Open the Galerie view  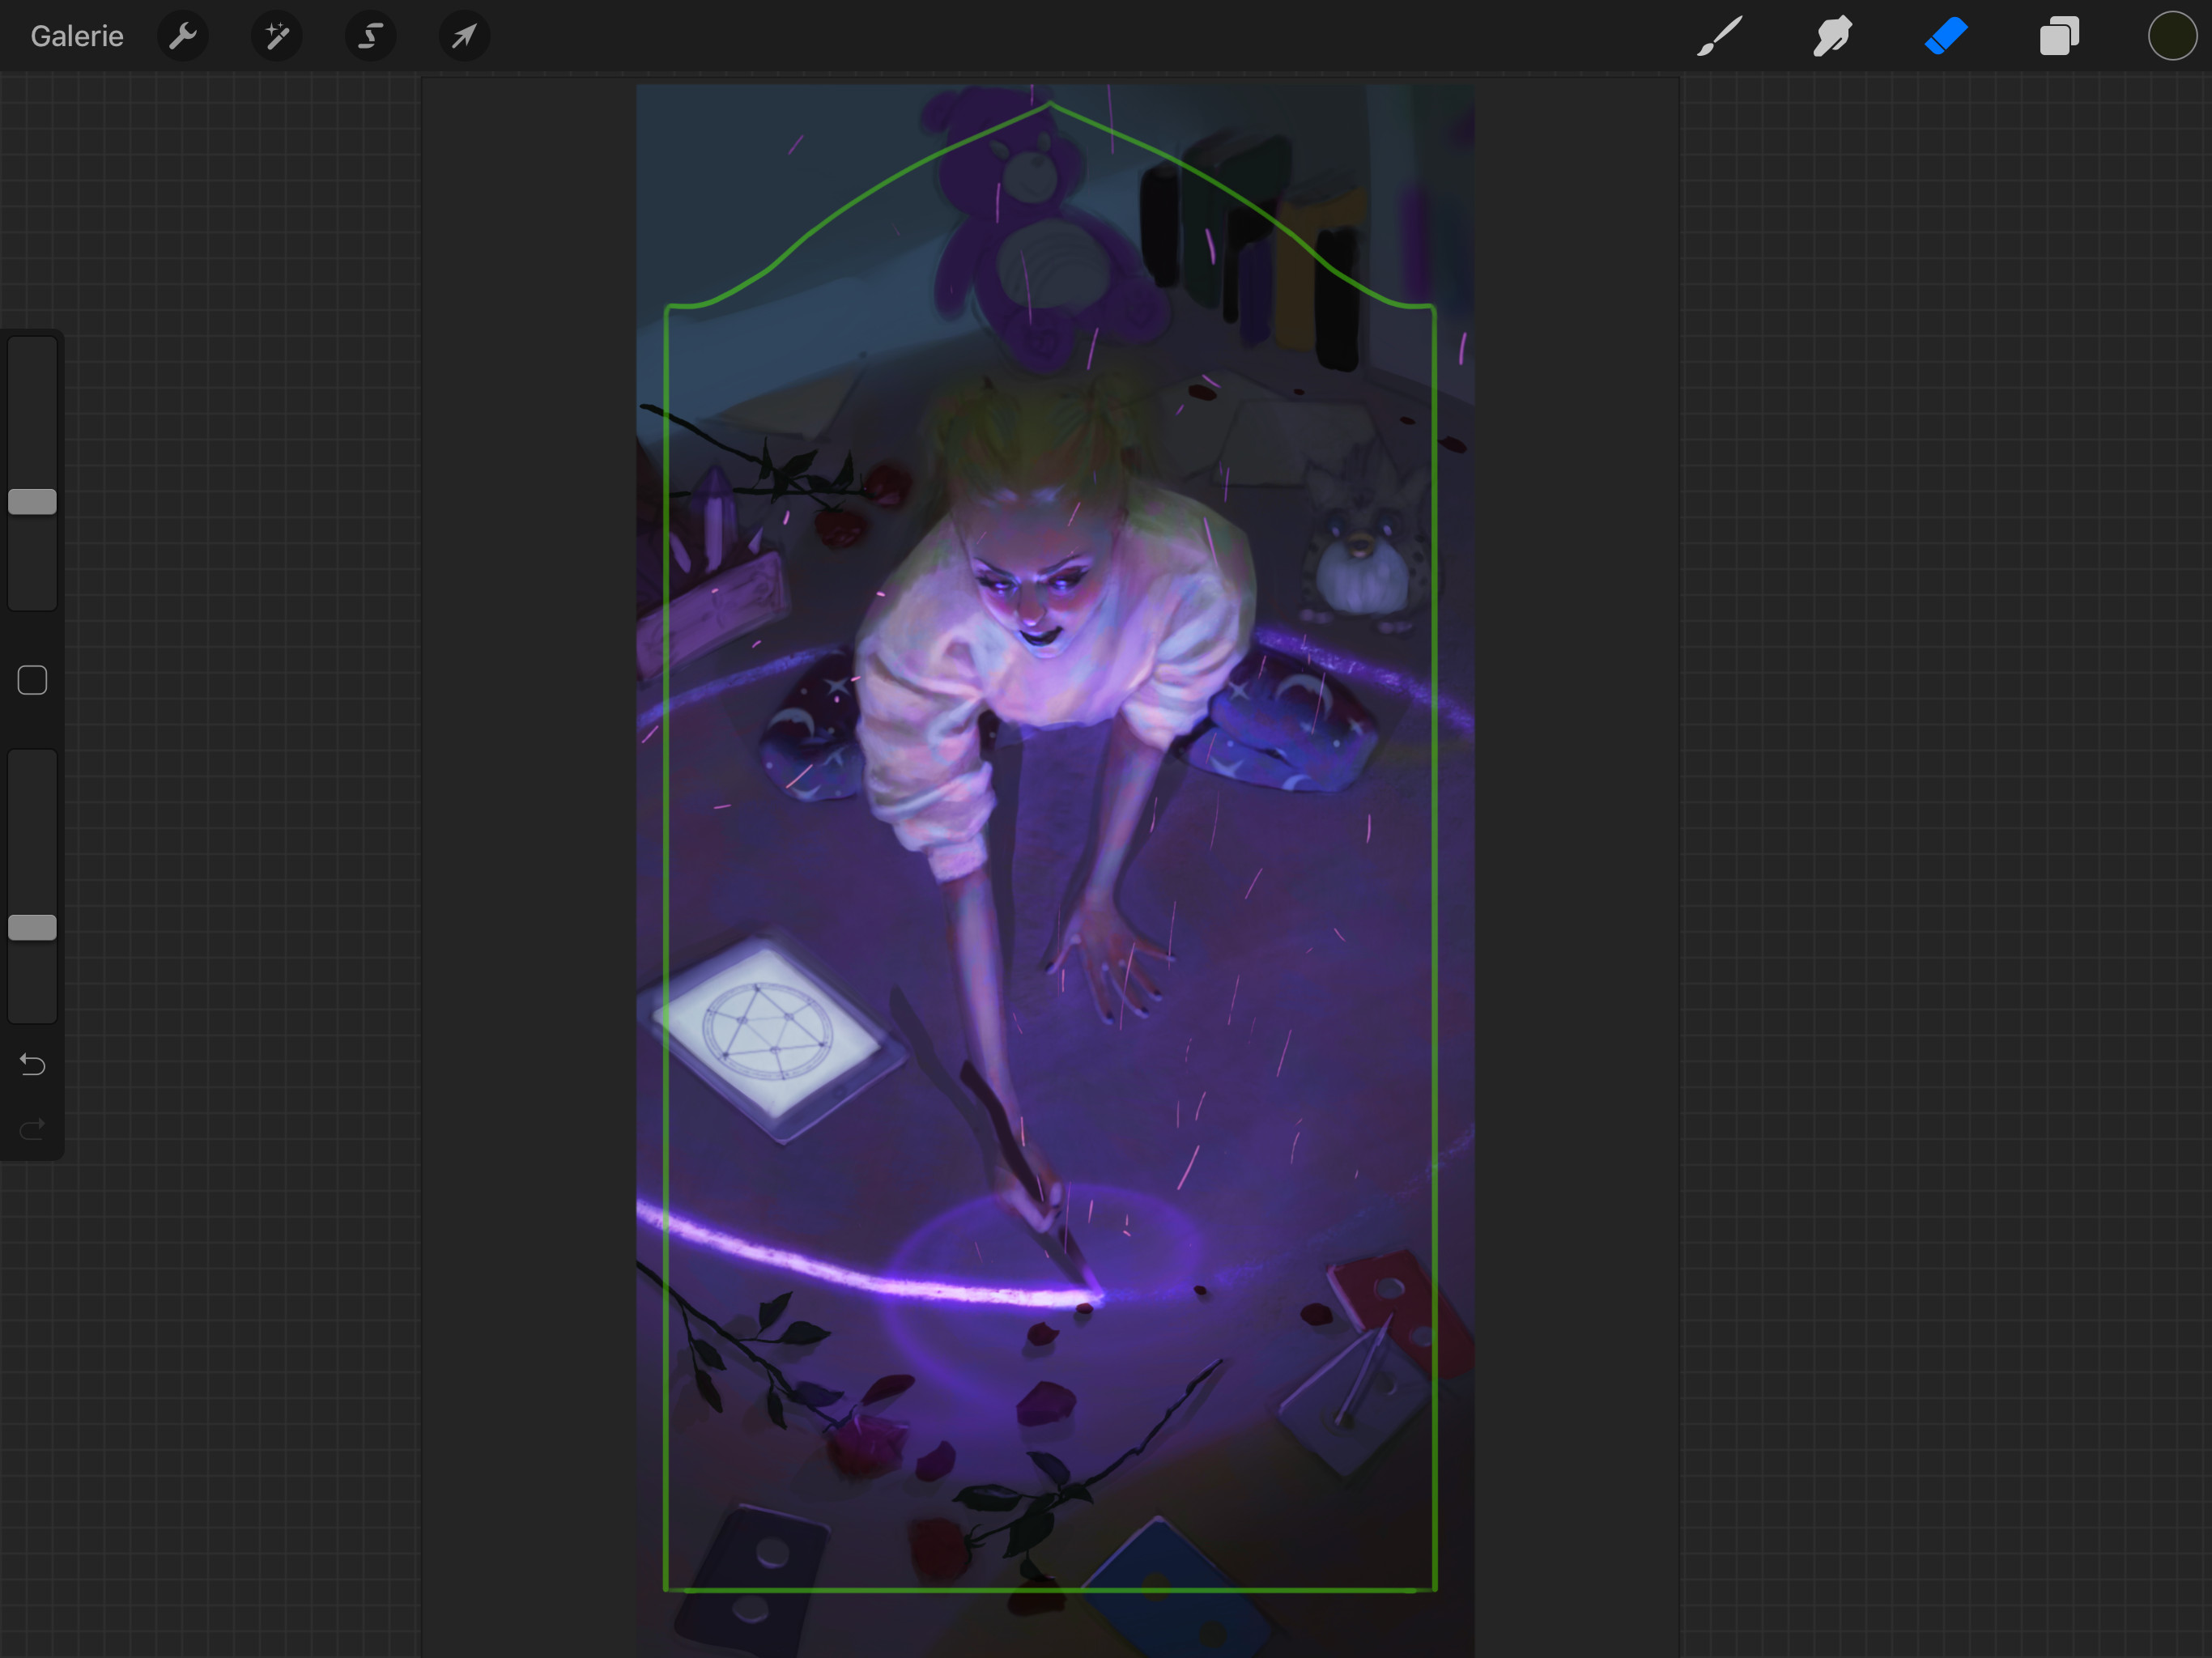click(77, 37)
